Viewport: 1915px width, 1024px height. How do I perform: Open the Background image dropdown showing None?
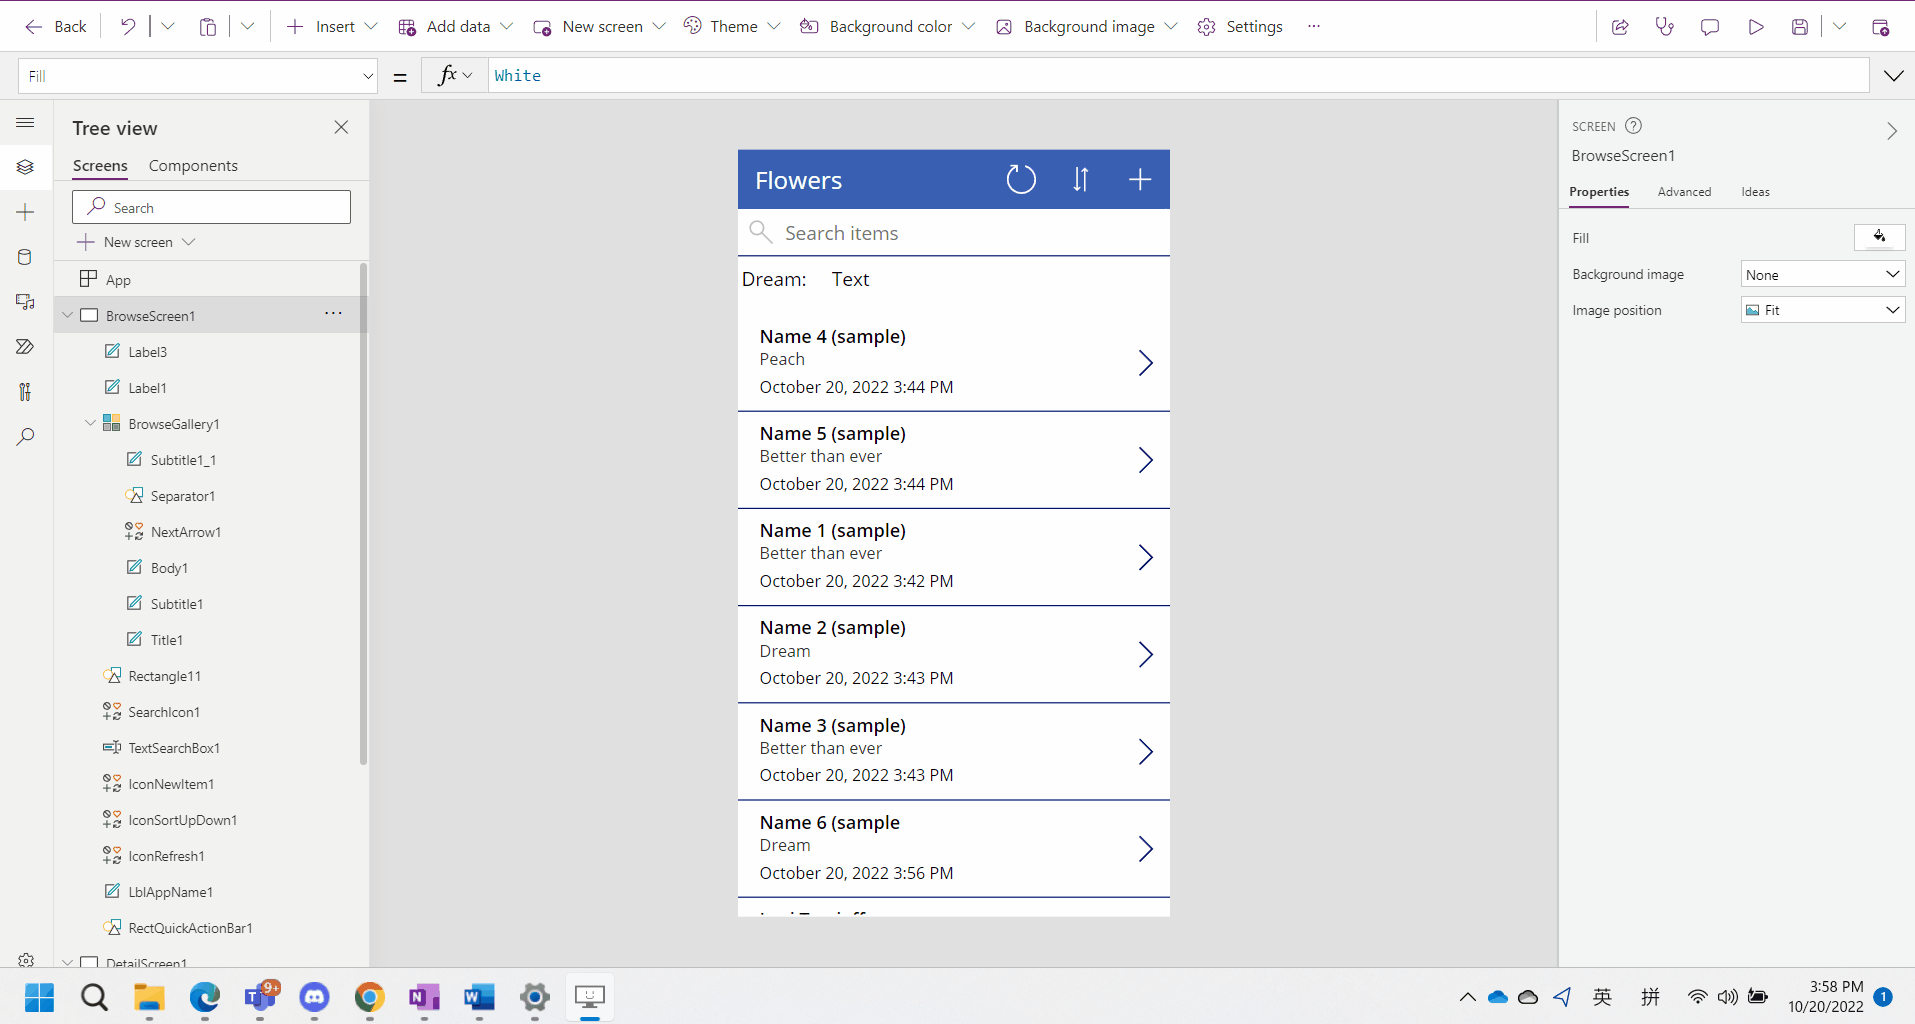[x=1822, y=274]
